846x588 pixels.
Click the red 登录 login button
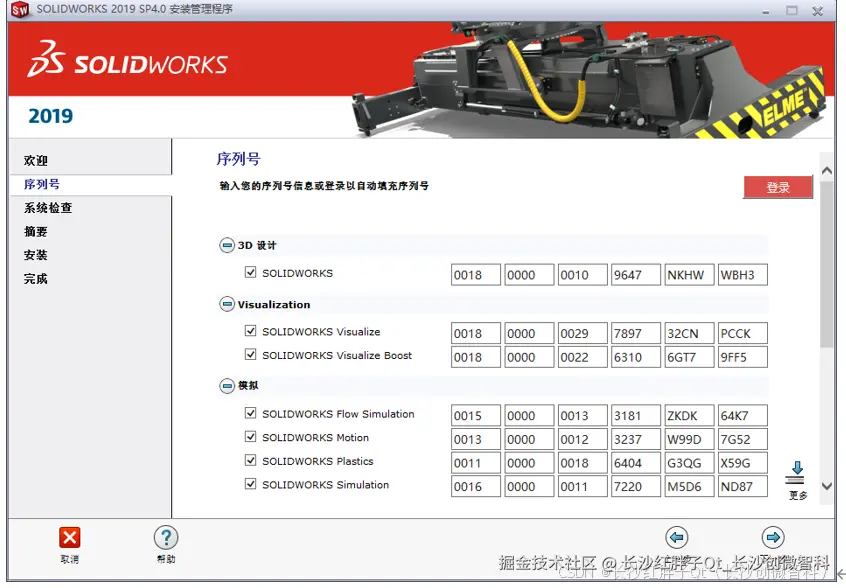(778, 187)
